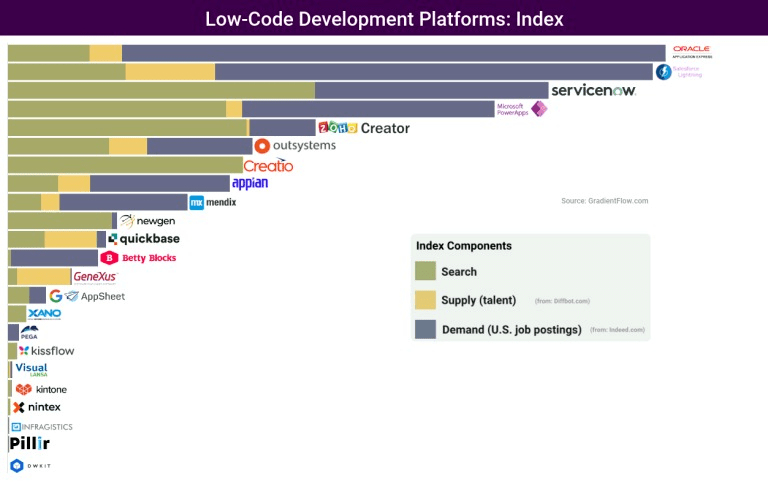Select the Kintone logo
This screenshot has width=768, height=481.
tap(24, 389)
